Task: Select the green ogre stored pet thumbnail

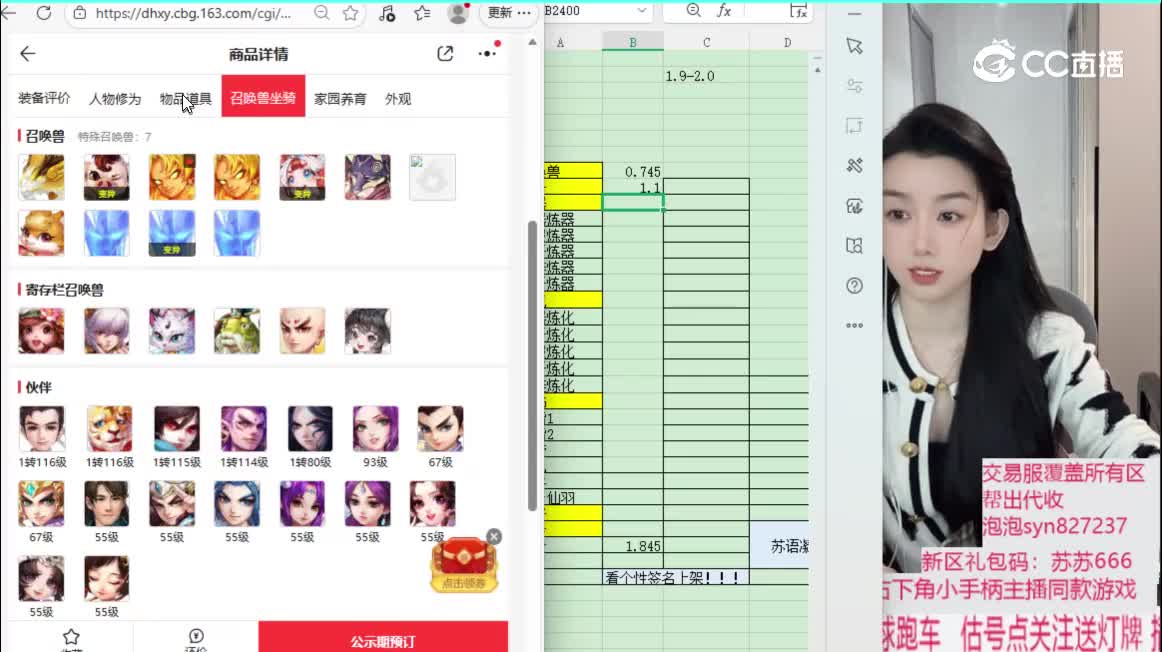Action: click(237, 330)
